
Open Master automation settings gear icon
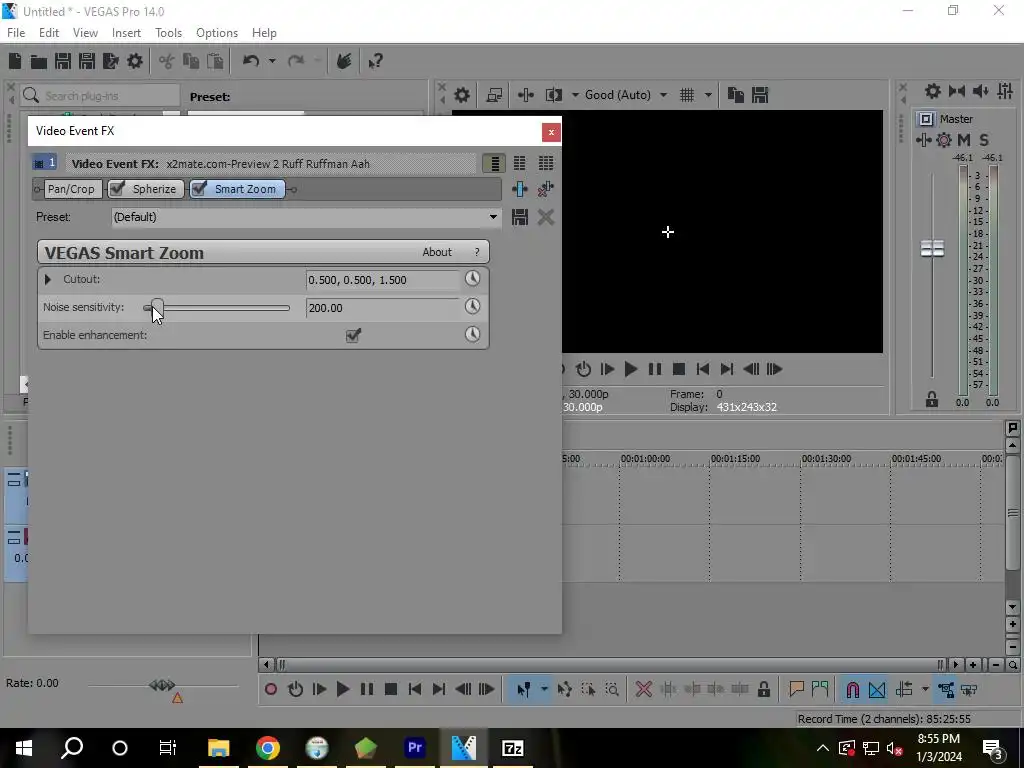(944, 140)
